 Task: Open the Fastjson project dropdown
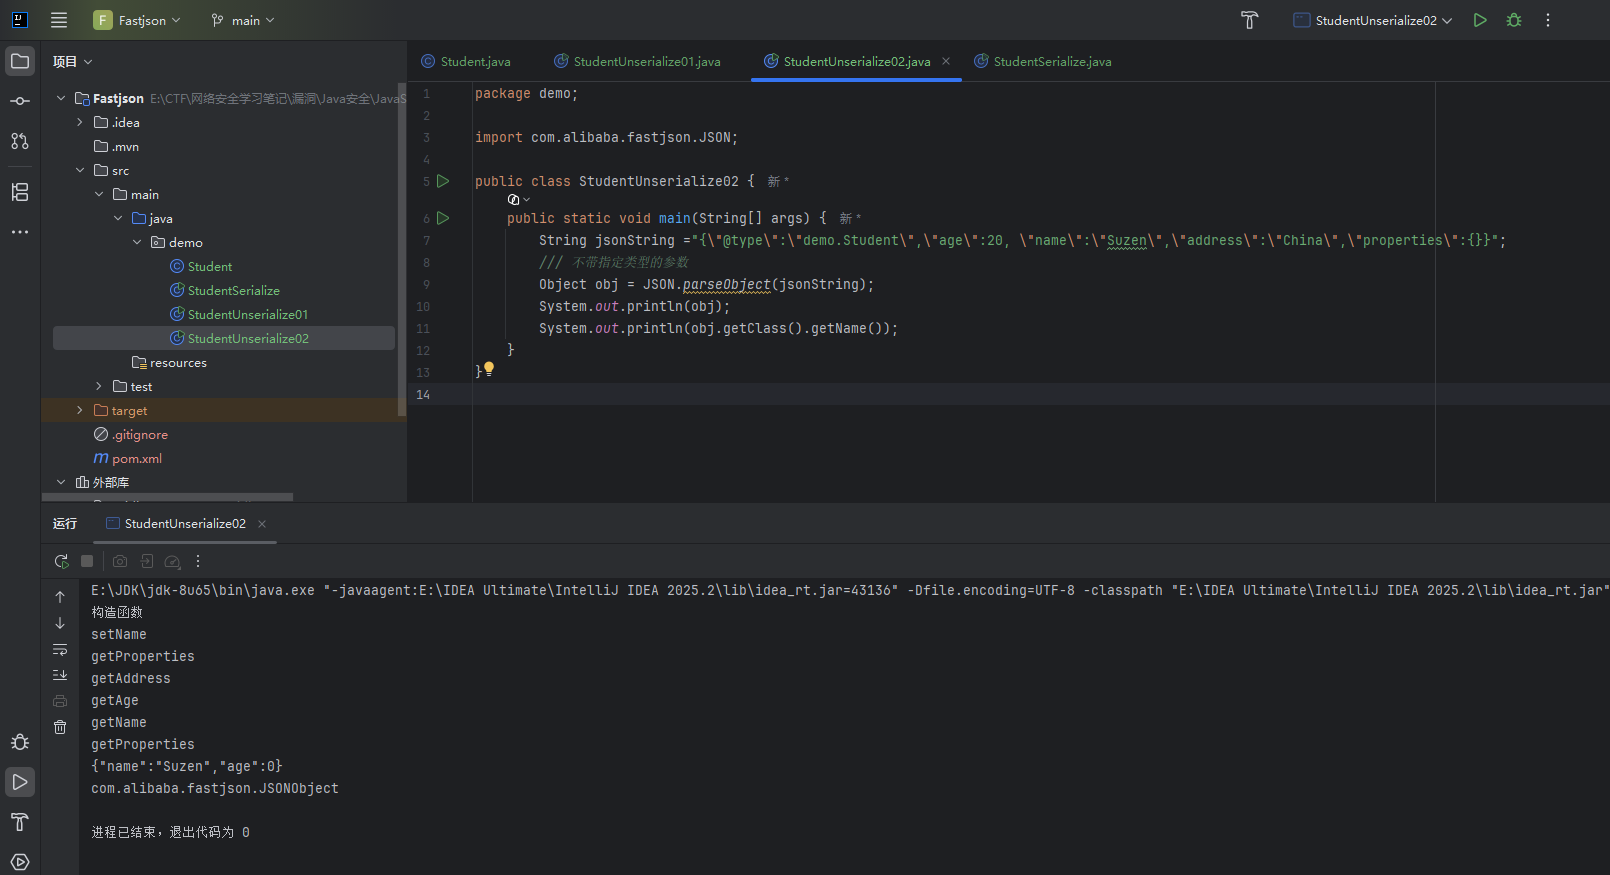(137, 20)
